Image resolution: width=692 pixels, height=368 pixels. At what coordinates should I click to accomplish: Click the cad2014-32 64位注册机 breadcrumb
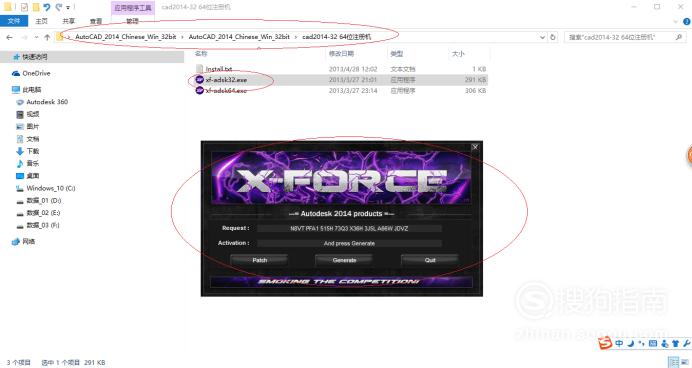(x=337, y=37)
